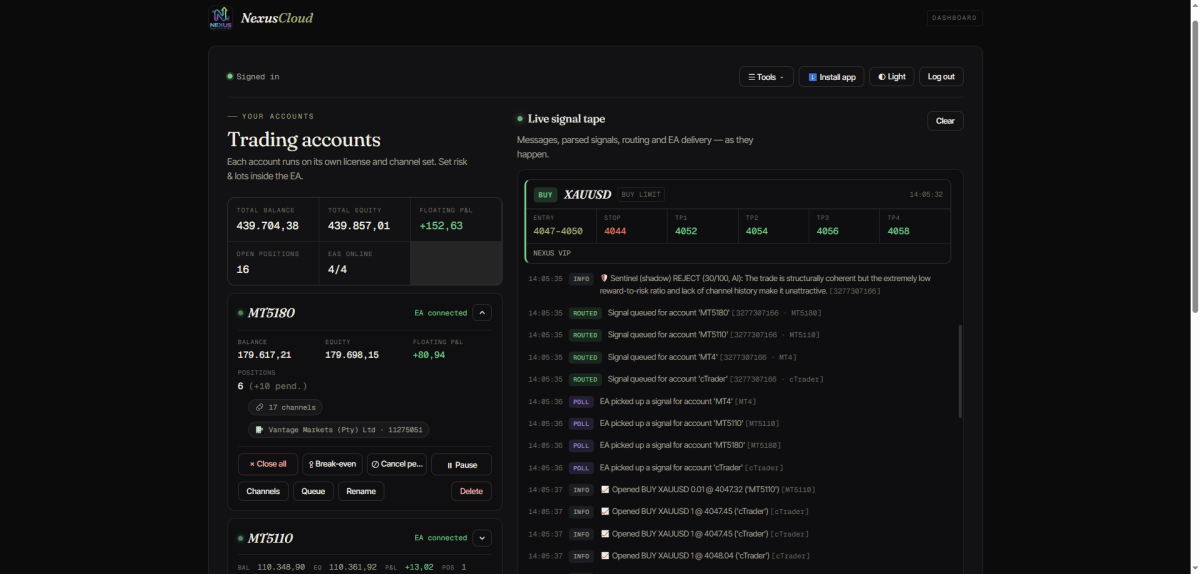The image size is (1200, 574).
Task: Click the Log out button
Action: tap(941, 77)
